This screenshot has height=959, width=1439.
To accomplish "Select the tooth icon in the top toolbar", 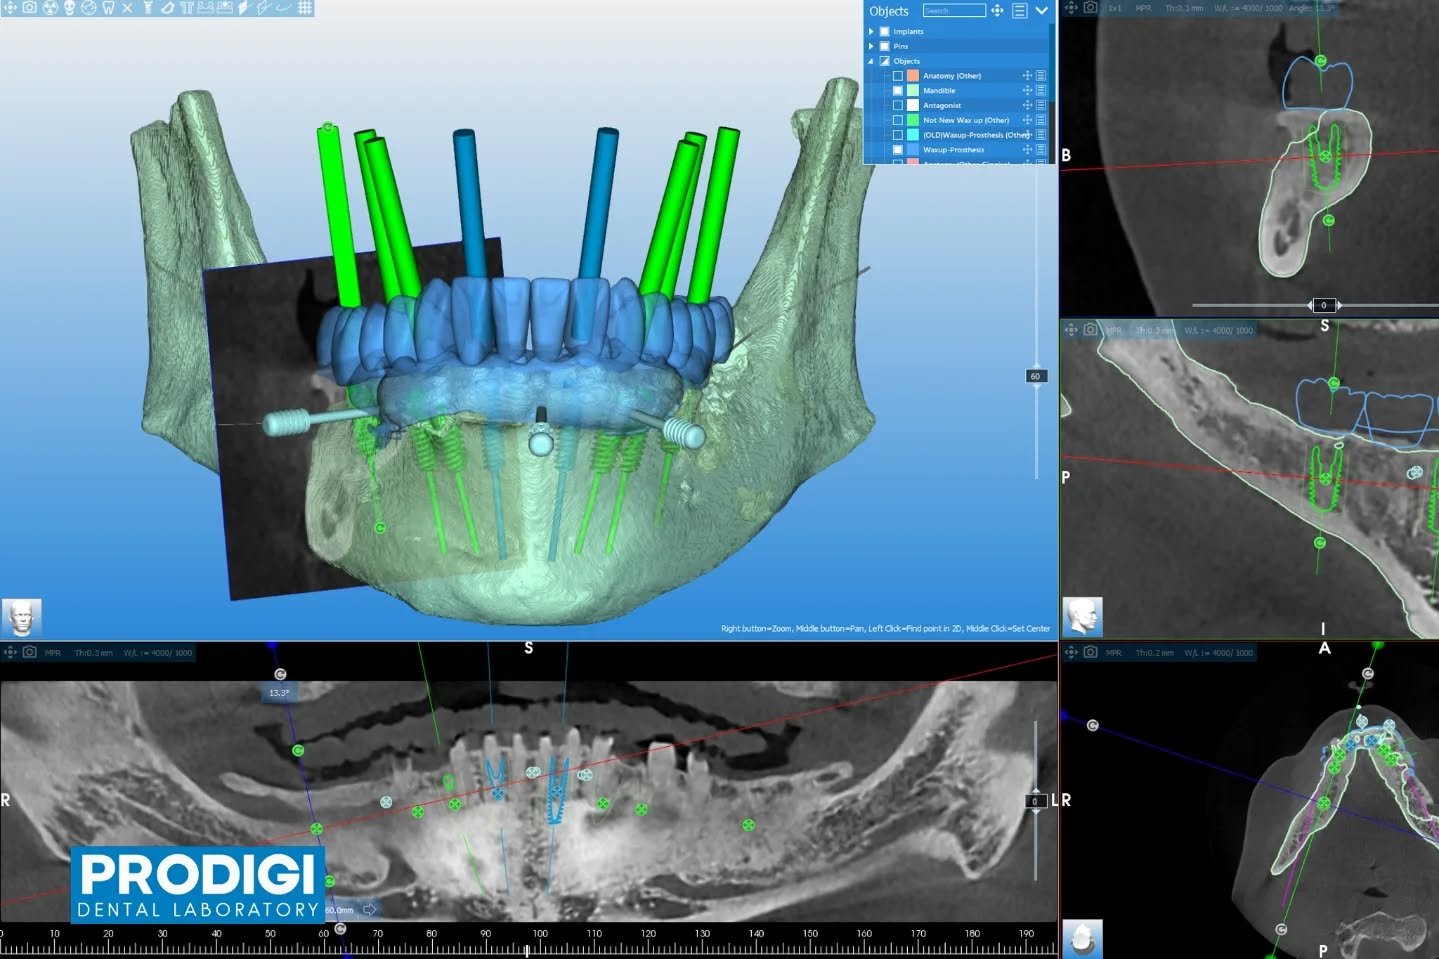I will click(110, 8).
